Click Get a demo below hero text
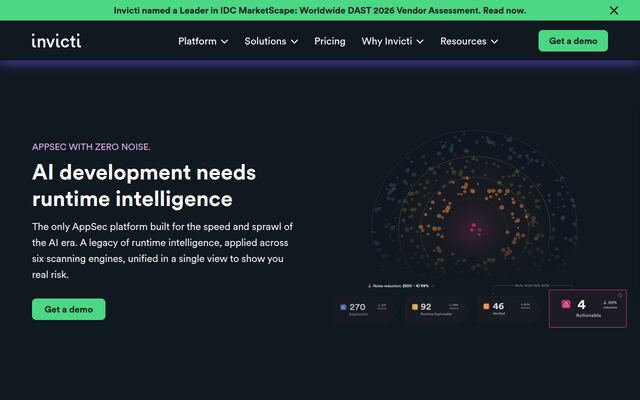Image resolution: width=640 pixels, height=400 pixels. pos(69,309)
